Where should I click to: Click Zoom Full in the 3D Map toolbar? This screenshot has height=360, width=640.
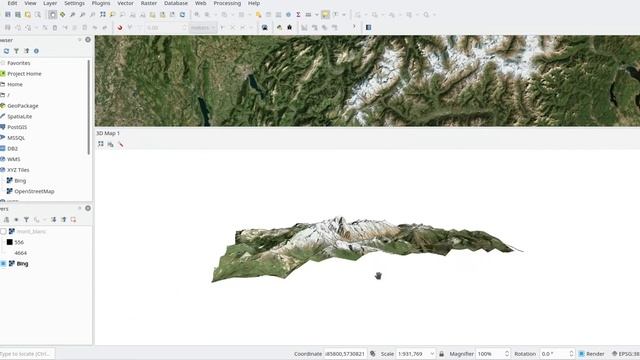pyautogui.click(x=101, y=144)
